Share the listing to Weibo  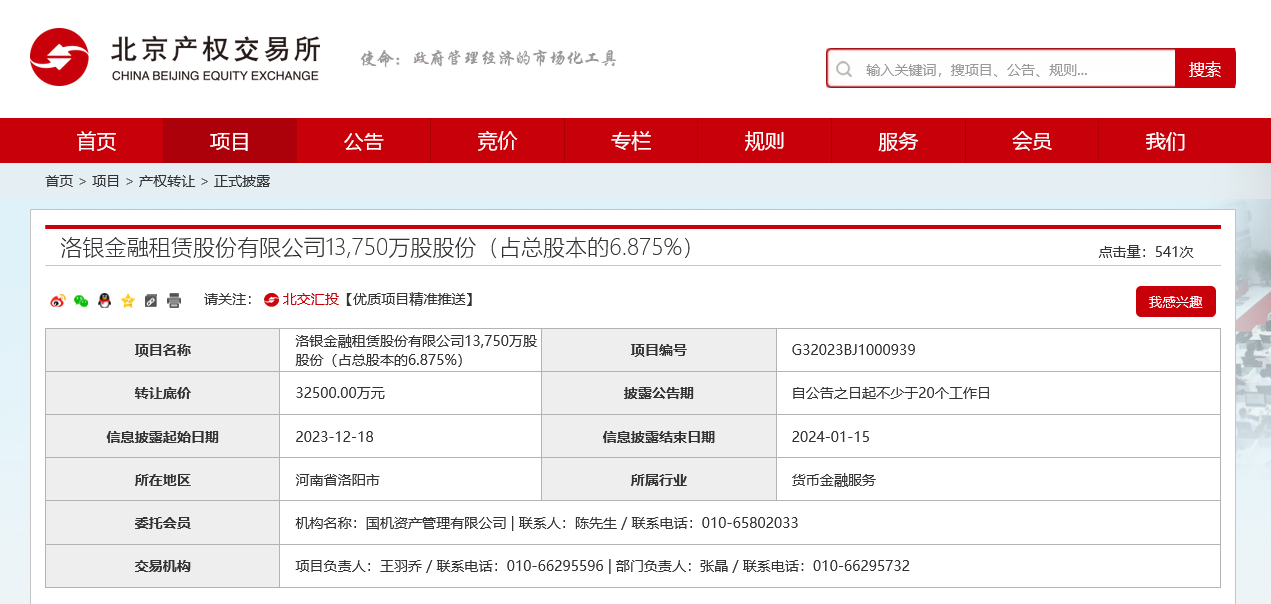[x=57, y=300]
